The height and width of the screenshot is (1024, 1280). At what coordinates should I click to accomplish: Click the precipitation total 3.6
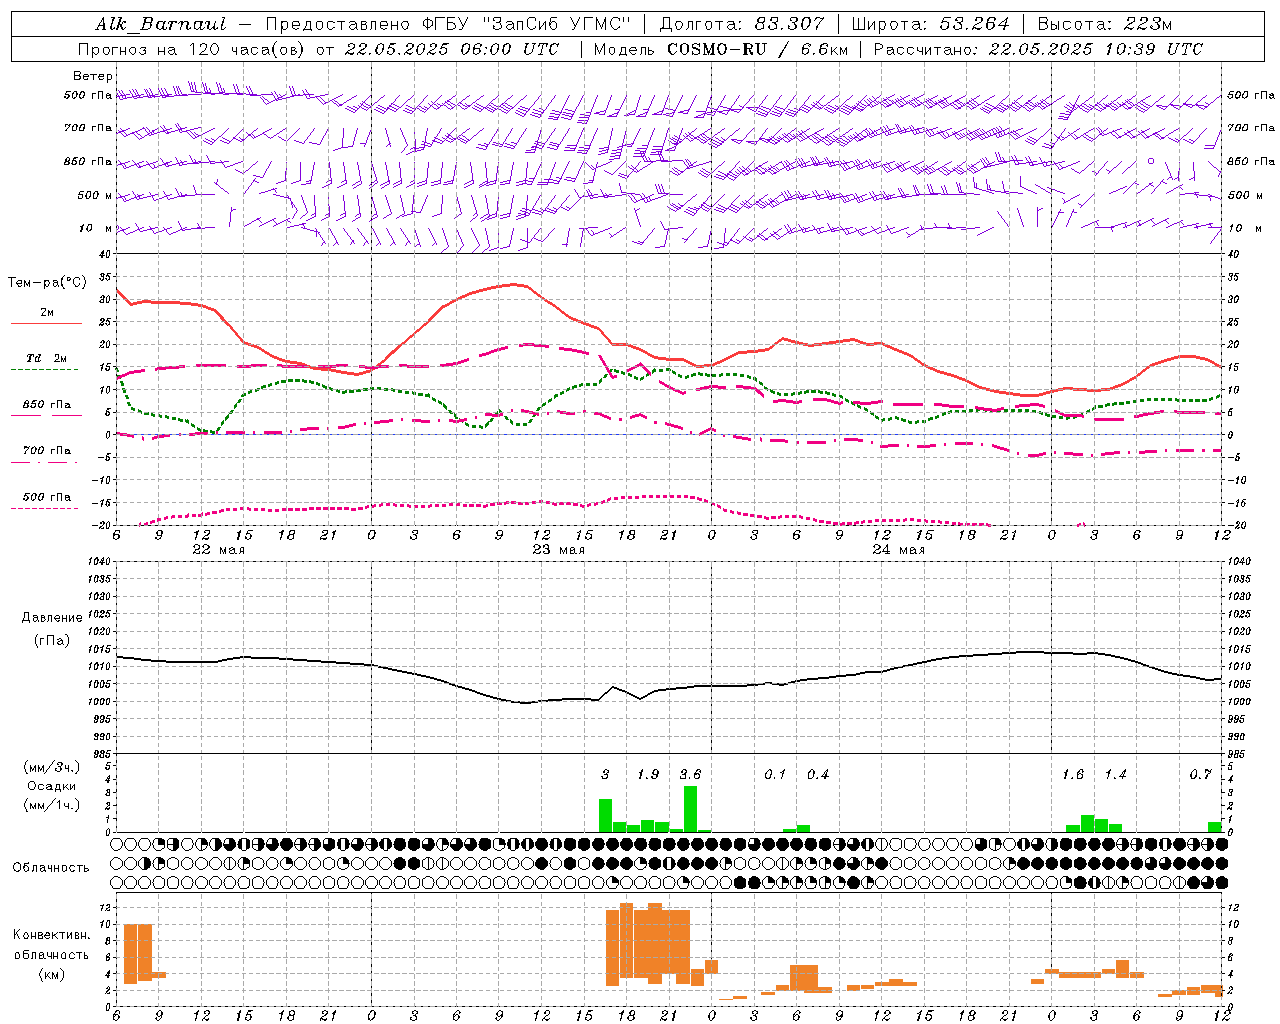pos(690,774)
